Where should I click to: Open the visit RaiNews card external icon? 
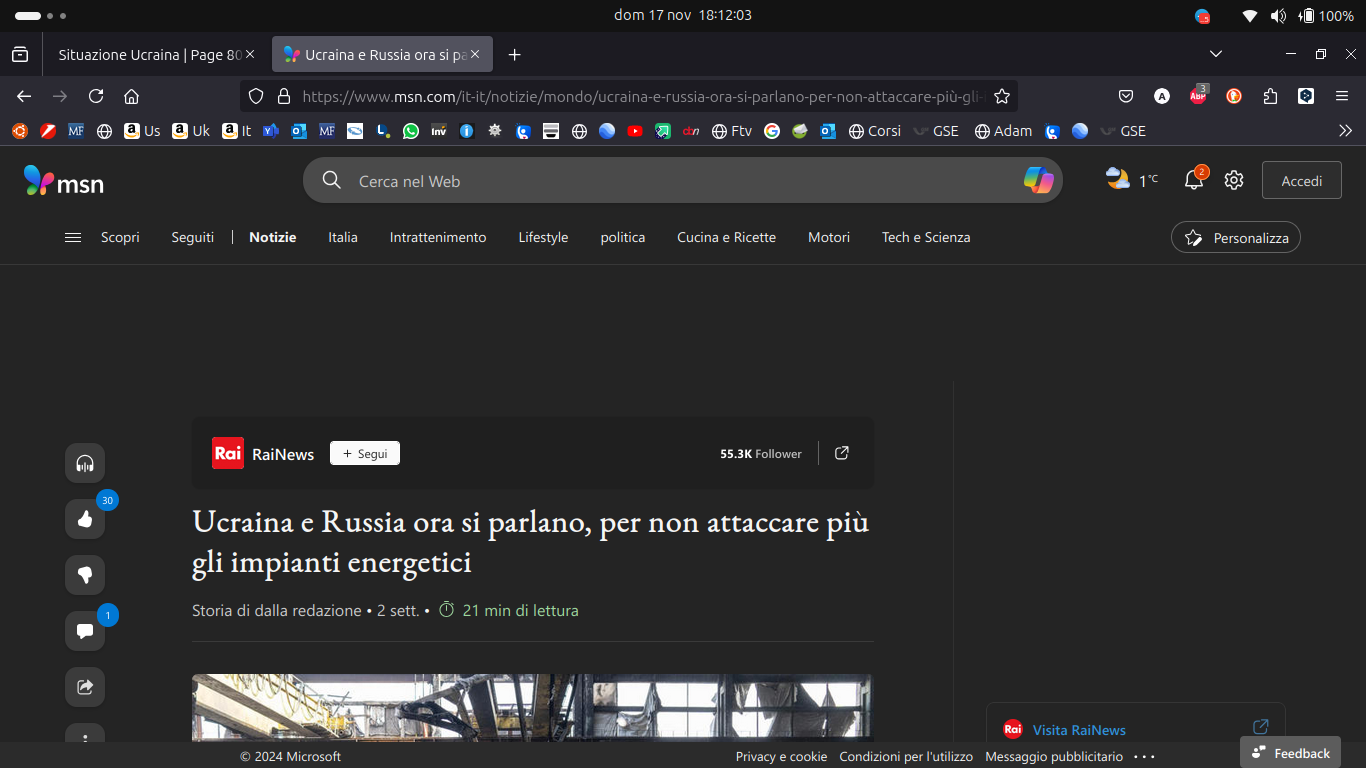click(1261, 727)
